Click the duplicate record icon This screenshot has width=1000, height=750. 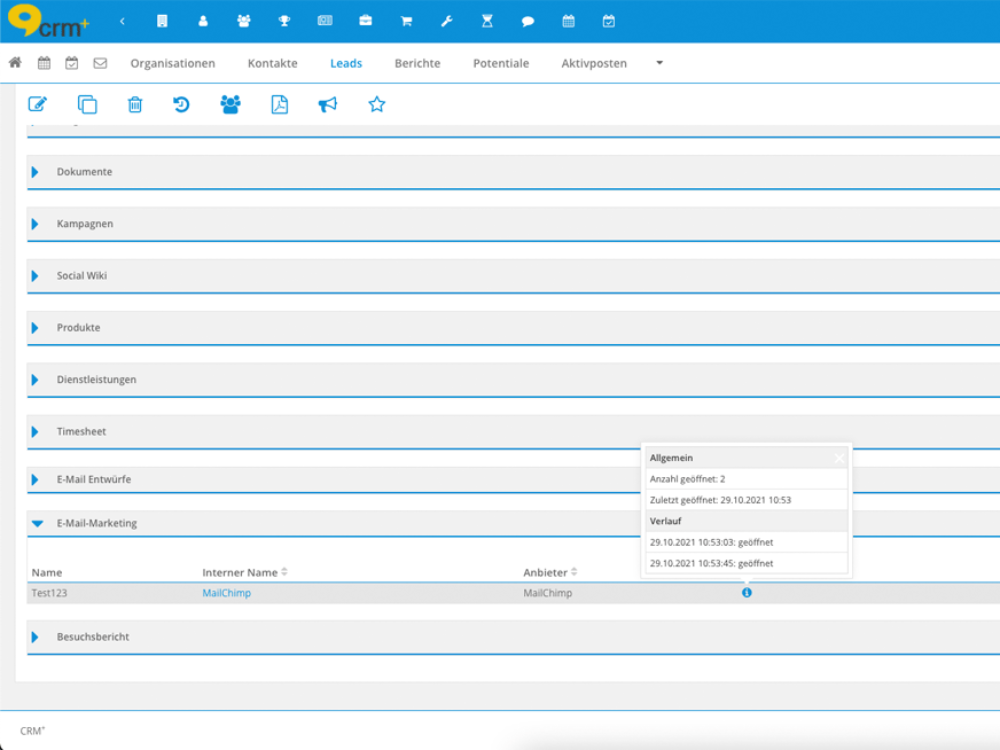coord(87,104)
